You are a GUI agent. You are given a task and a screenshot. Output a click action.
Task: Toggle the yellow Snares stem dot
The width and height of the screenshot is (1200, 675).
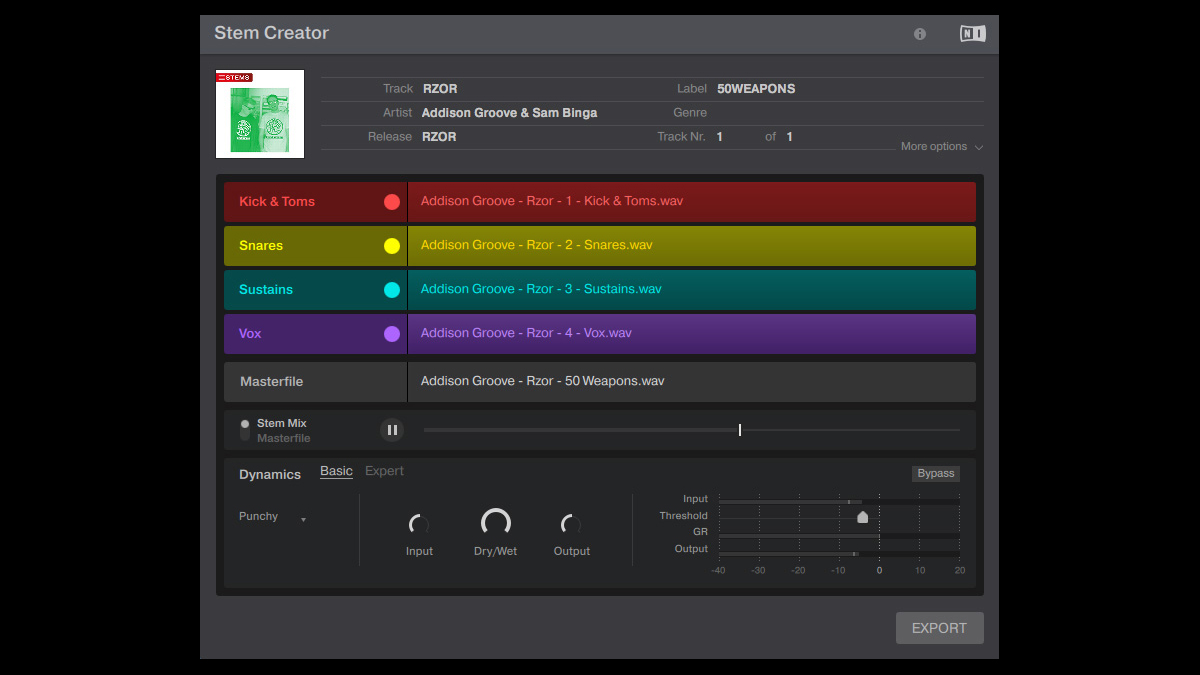[391, 245]
